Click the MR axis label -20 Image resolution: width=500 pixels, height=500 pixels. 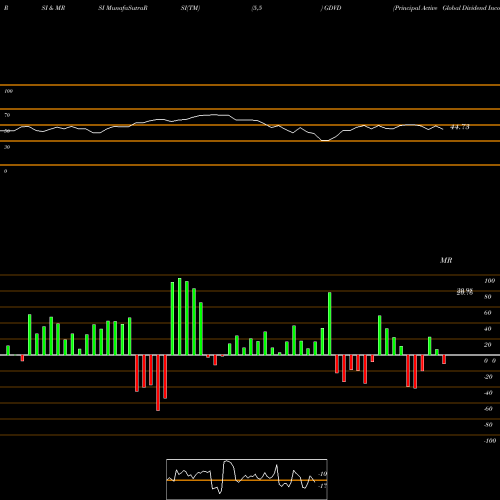click(488, 377)
